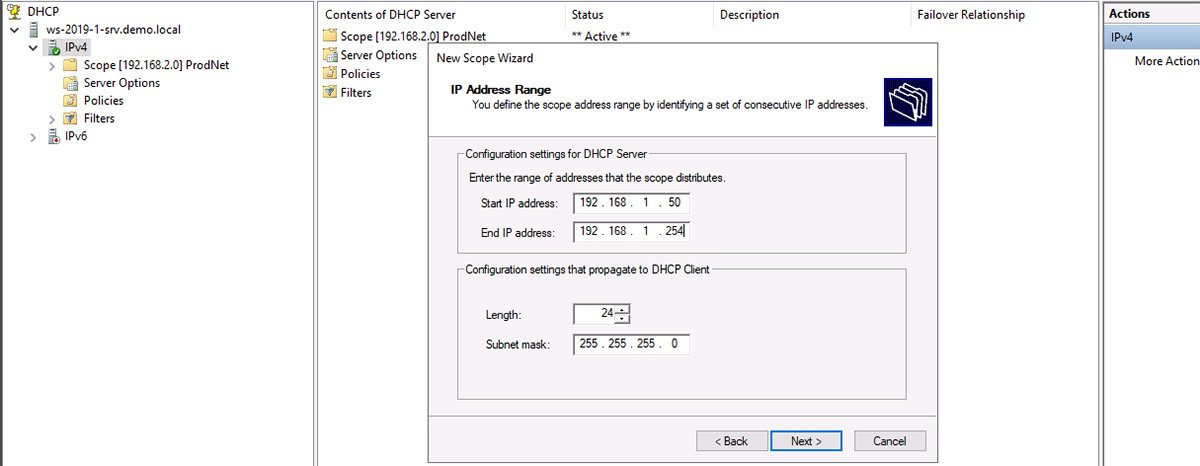1200x466 pixels.
Task: Click the DHCP root trophy icon
Action: 13,11
